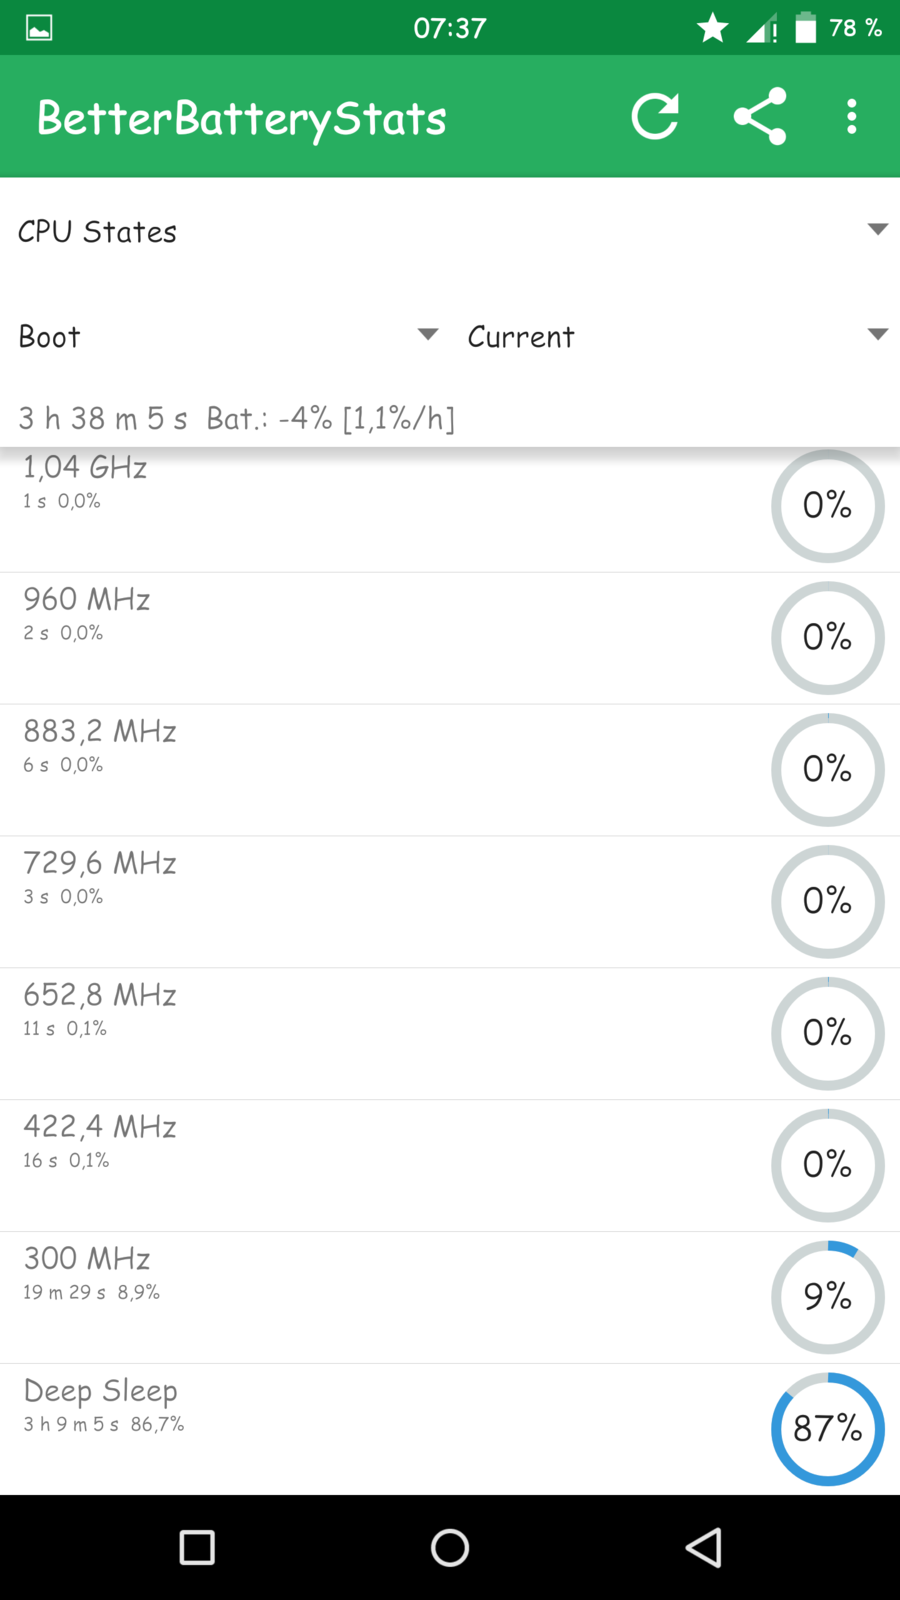900x1600 pixels.
Task: Open the three-dot overflow menu
Action: pos(851,117)
